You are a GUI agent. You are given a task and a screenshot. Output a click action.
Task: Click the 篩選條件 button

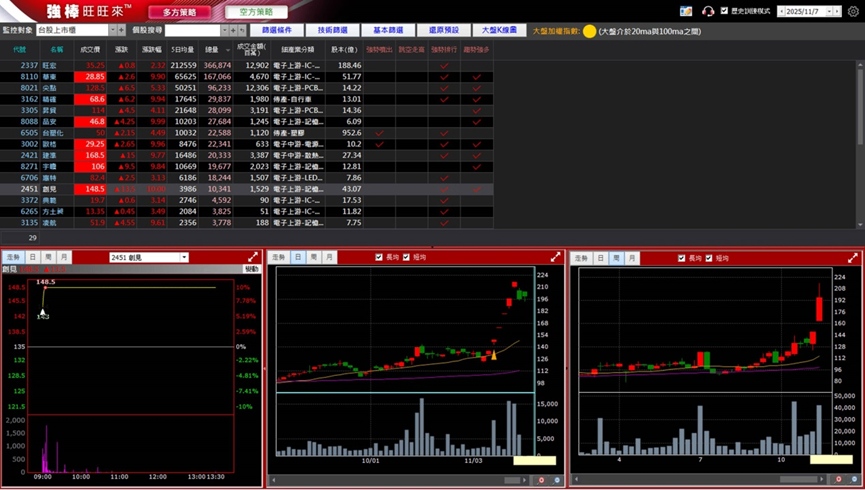[277, 31]
